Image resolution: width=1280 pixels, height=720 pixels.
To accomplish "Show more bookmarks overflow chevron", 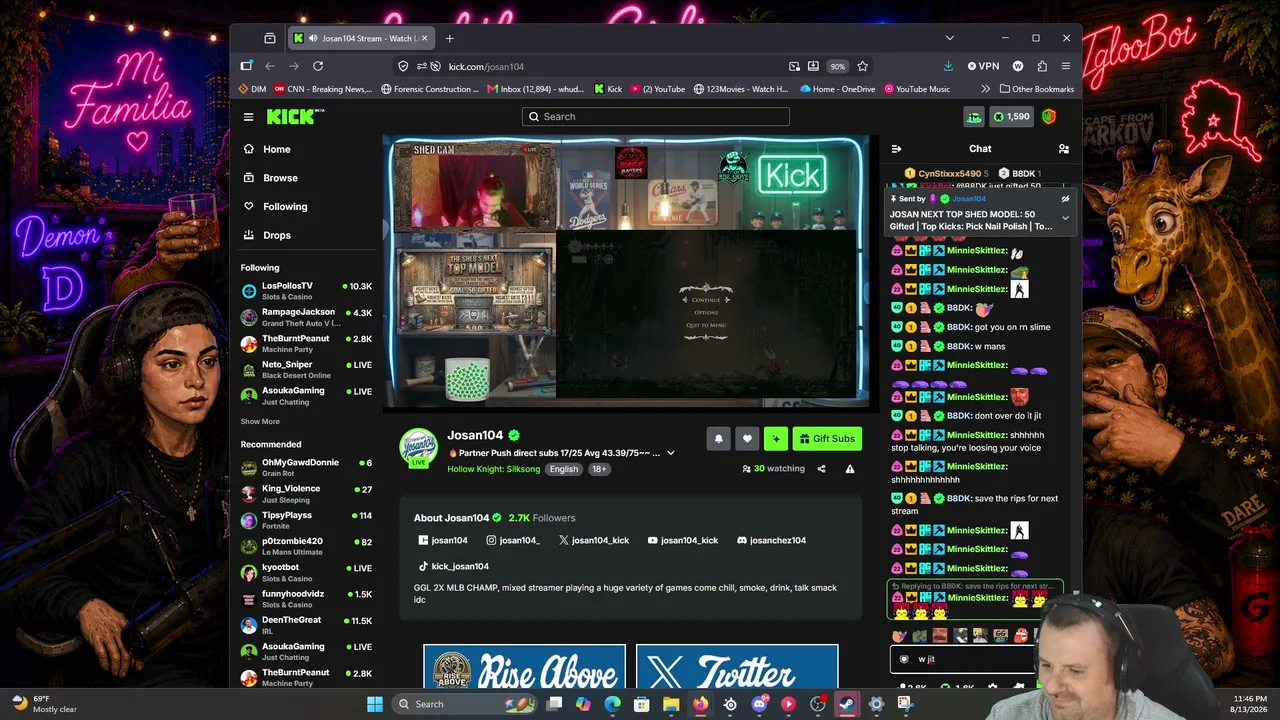I will [x=985, y=89].
